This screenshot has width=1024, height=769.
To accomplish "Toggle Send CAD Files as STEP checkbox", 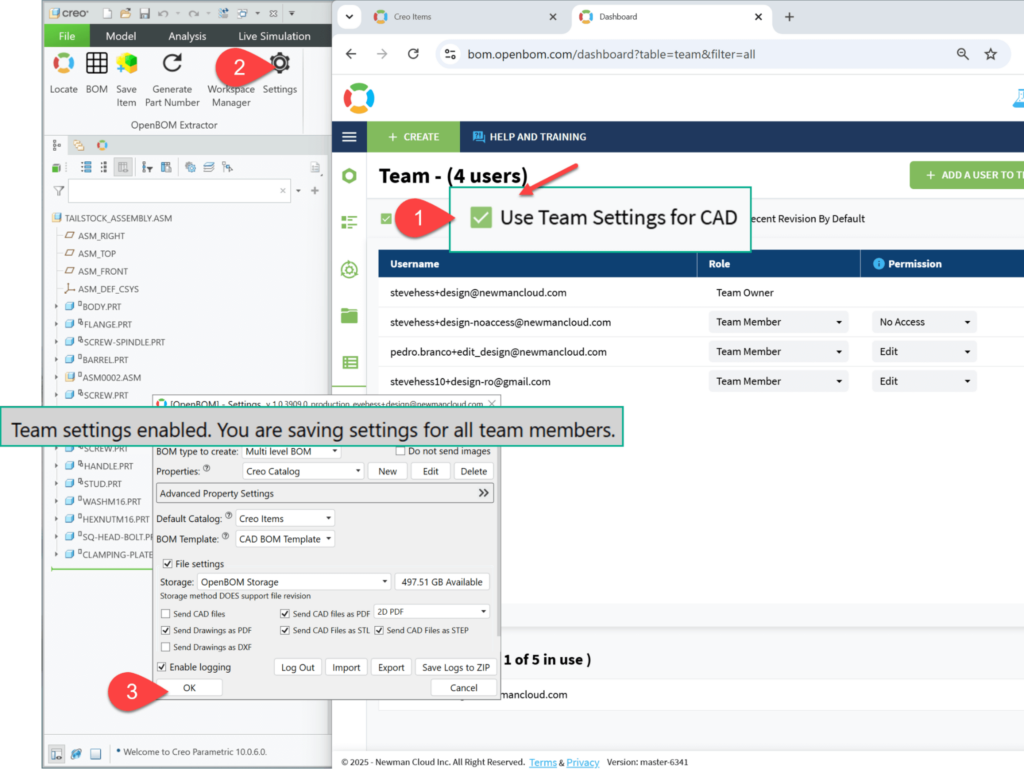I will pyautogui.click(x=379, y=631).
